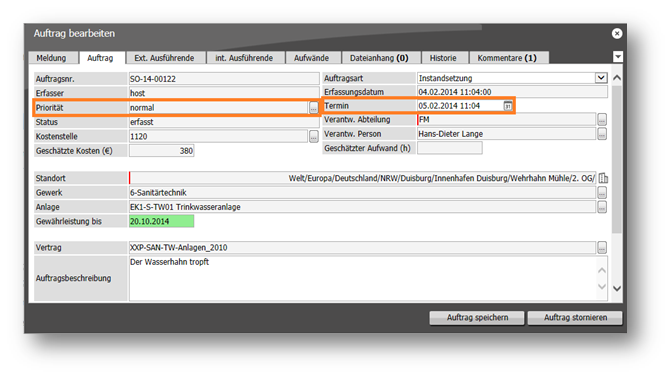Click the Kostenstelle field 1120

tap(218, 136)
